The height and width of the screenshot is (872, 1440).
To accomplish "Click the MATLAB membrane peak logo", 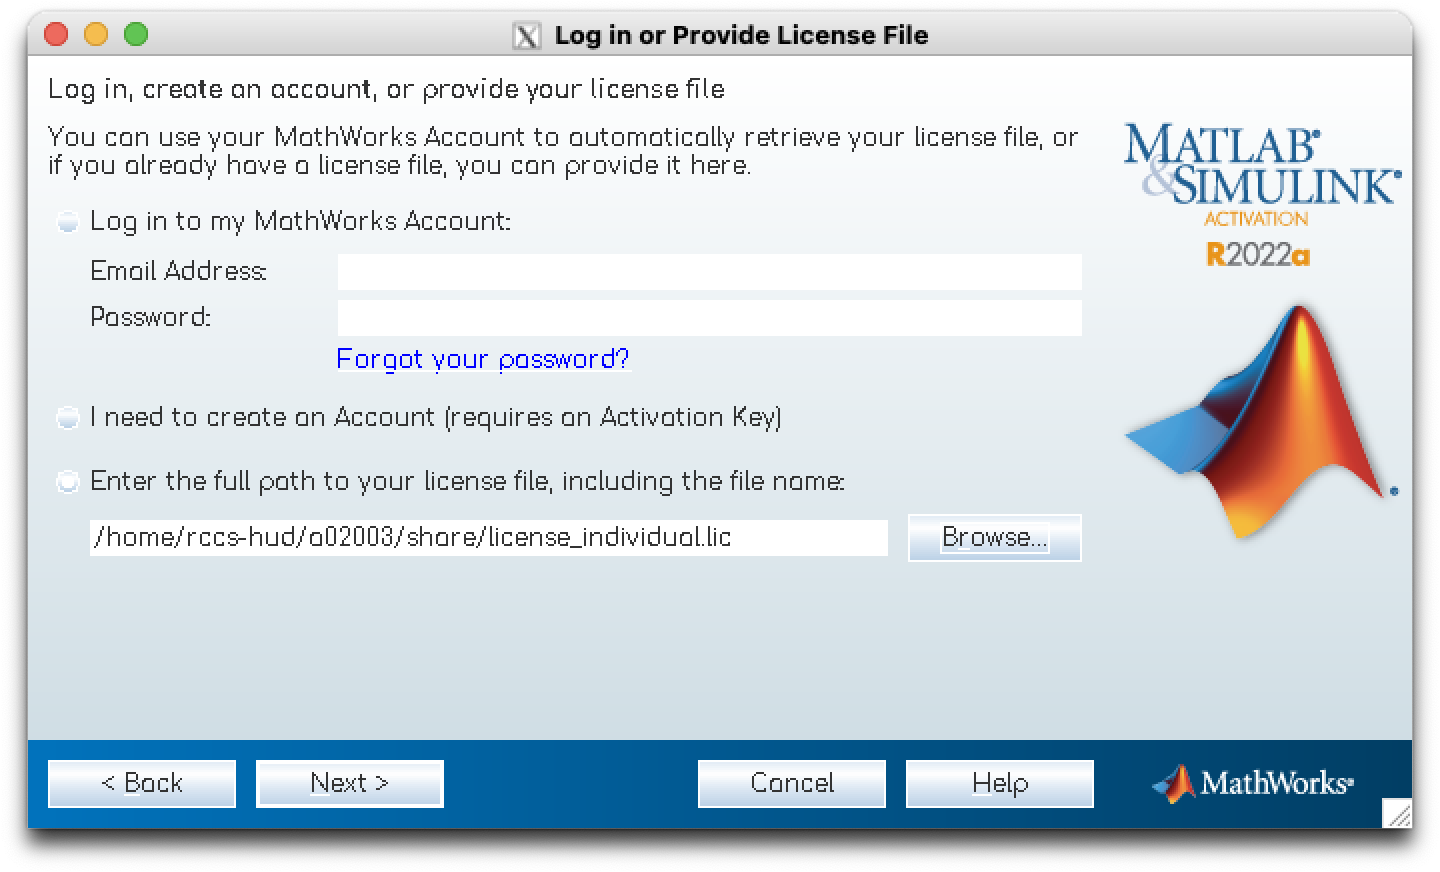I will click(x=1260, y=420).
